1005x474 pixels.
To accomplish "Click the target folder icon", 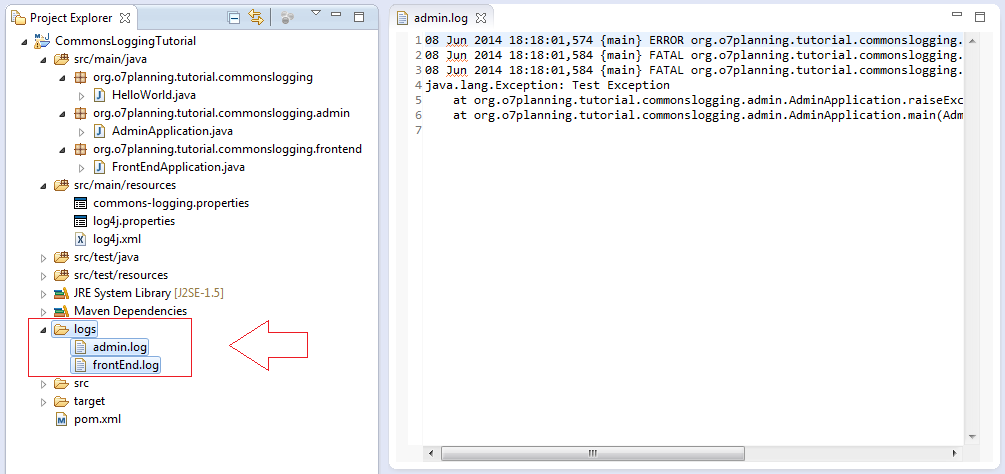I will 61,402.
